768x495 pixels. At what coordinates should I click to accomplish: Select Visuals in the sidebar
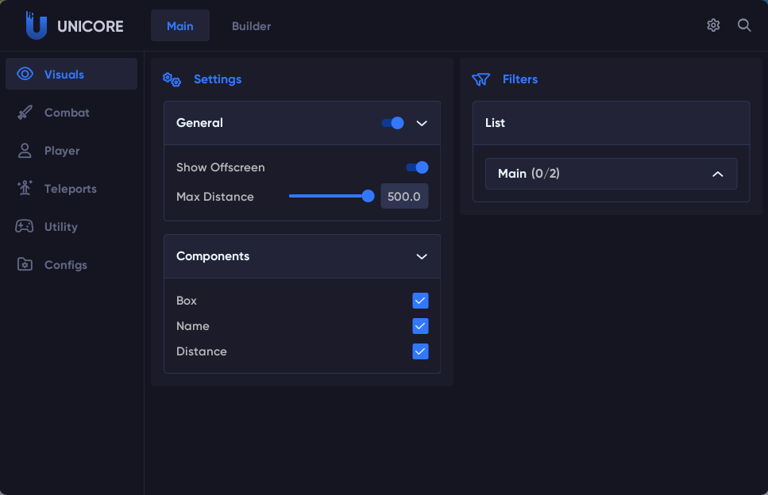[72, 74]
